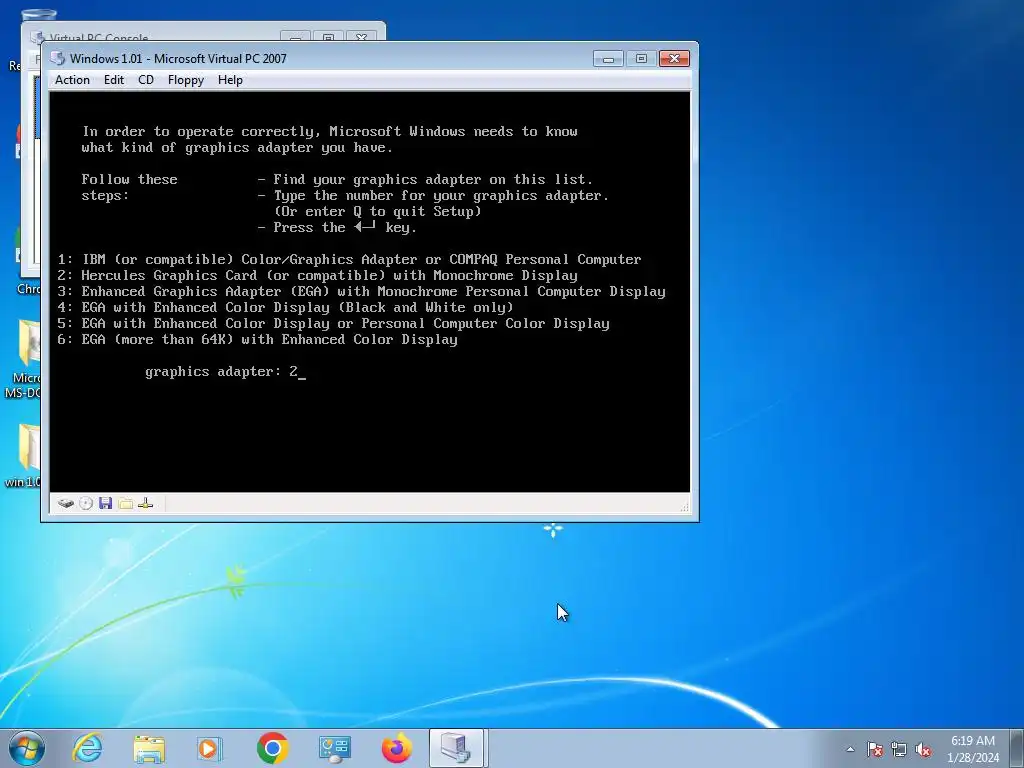Click inside the black DOS setup screen
Image resolution: width=1024 pixels, height=768 pixels.
(370, 292)
